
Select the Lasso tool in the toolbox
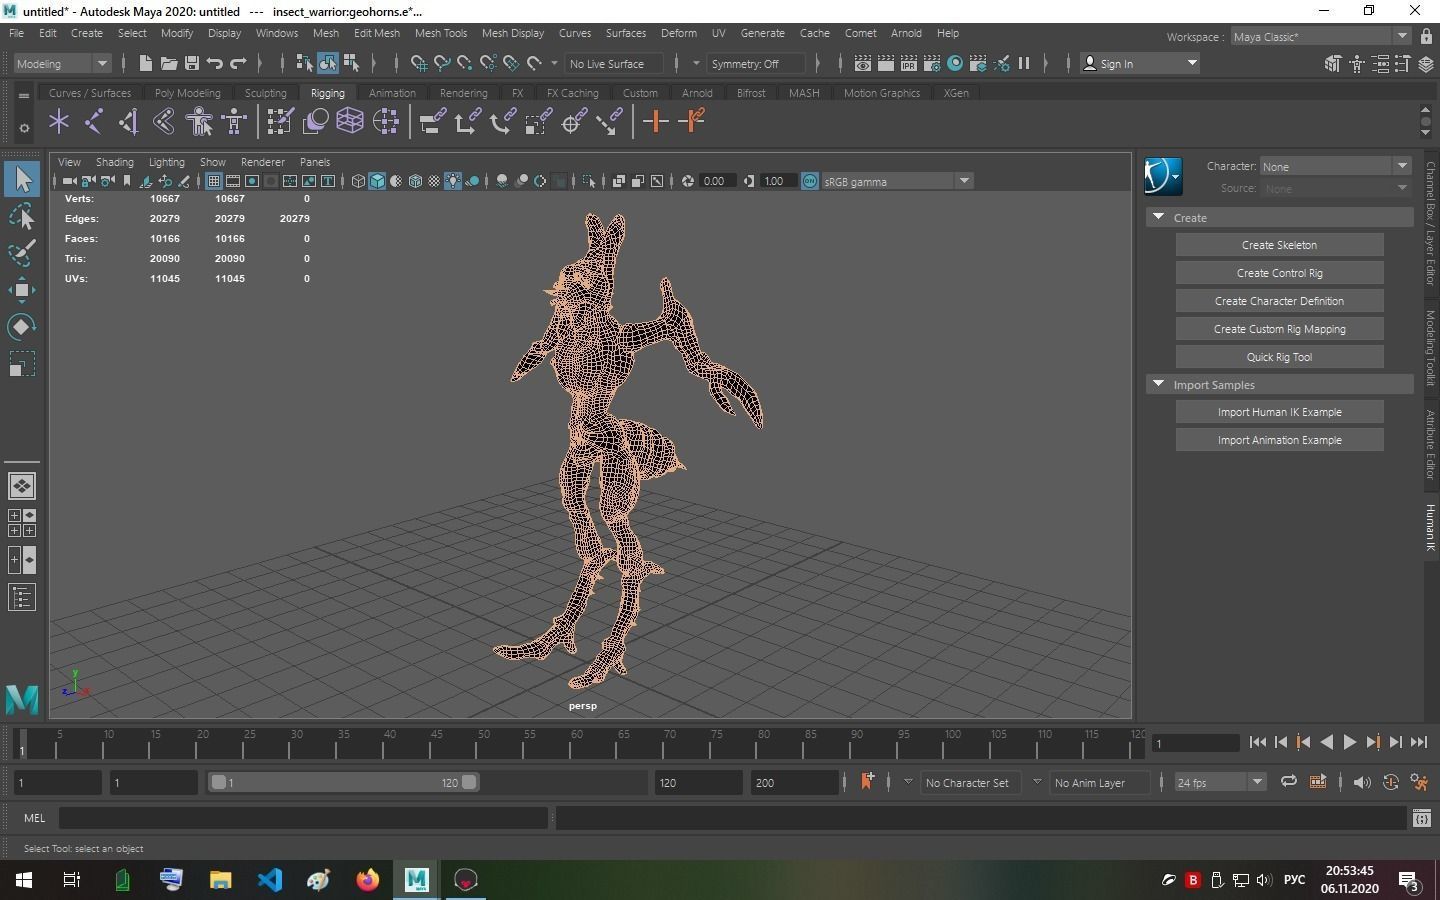[21, 216]
